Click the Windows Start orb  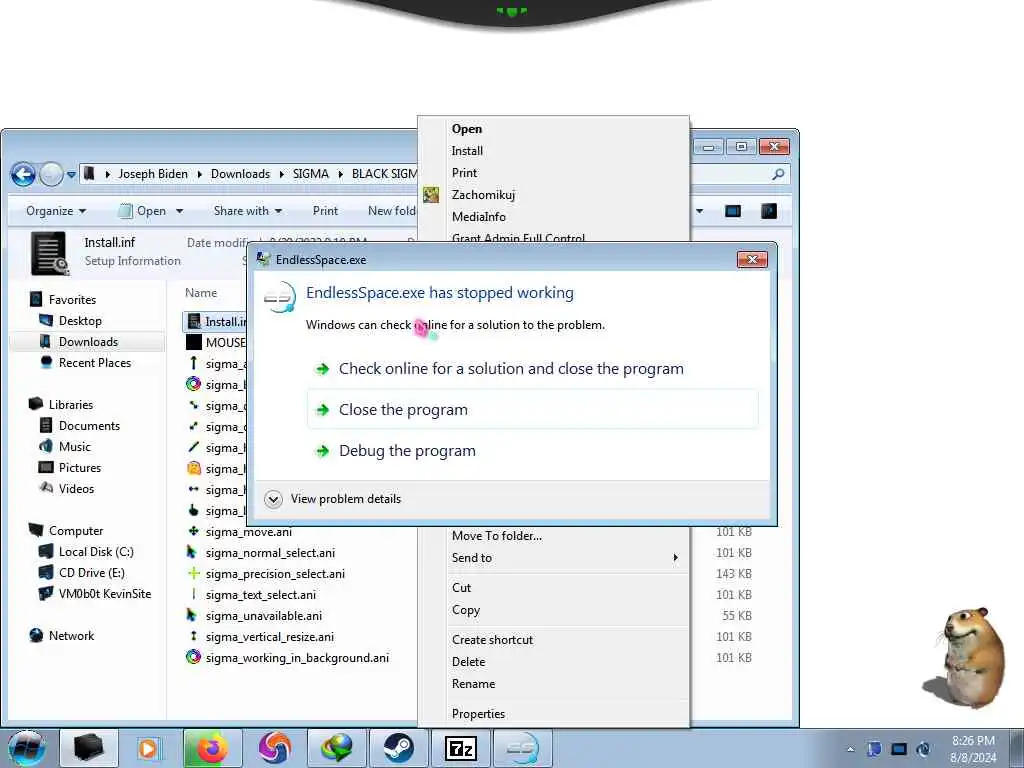pyautogui.click(x=27, y=748)
